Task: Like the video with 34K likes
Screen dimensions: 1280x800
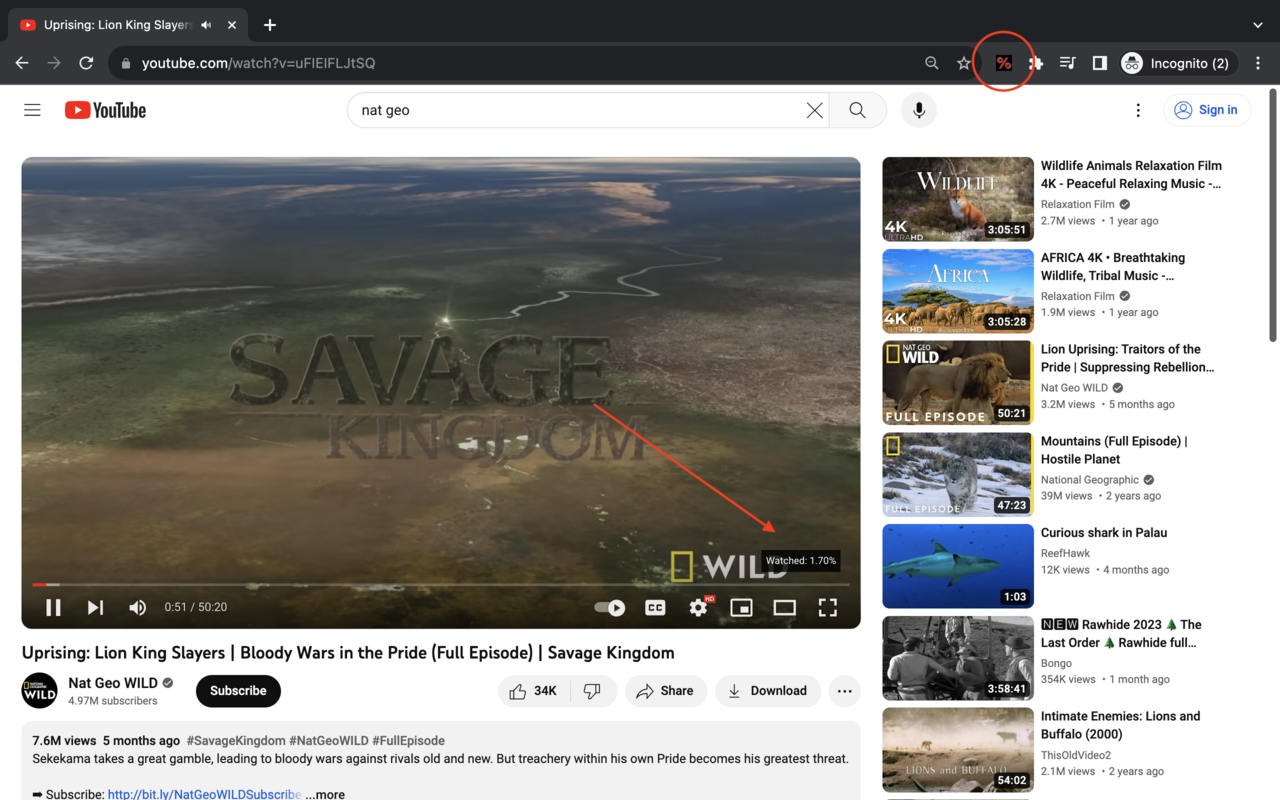Action: 534,691
